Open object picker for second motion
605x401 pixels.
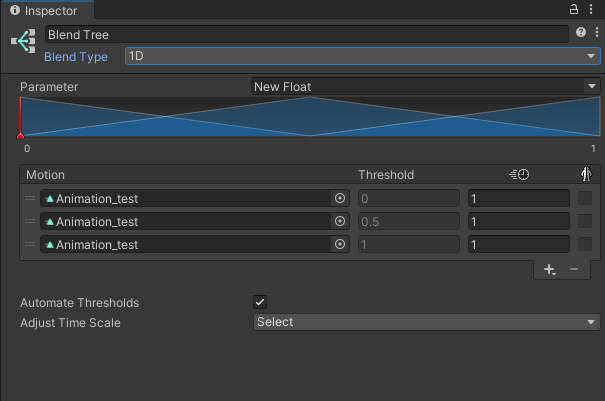pyautogui.click(x=340, y=222)
